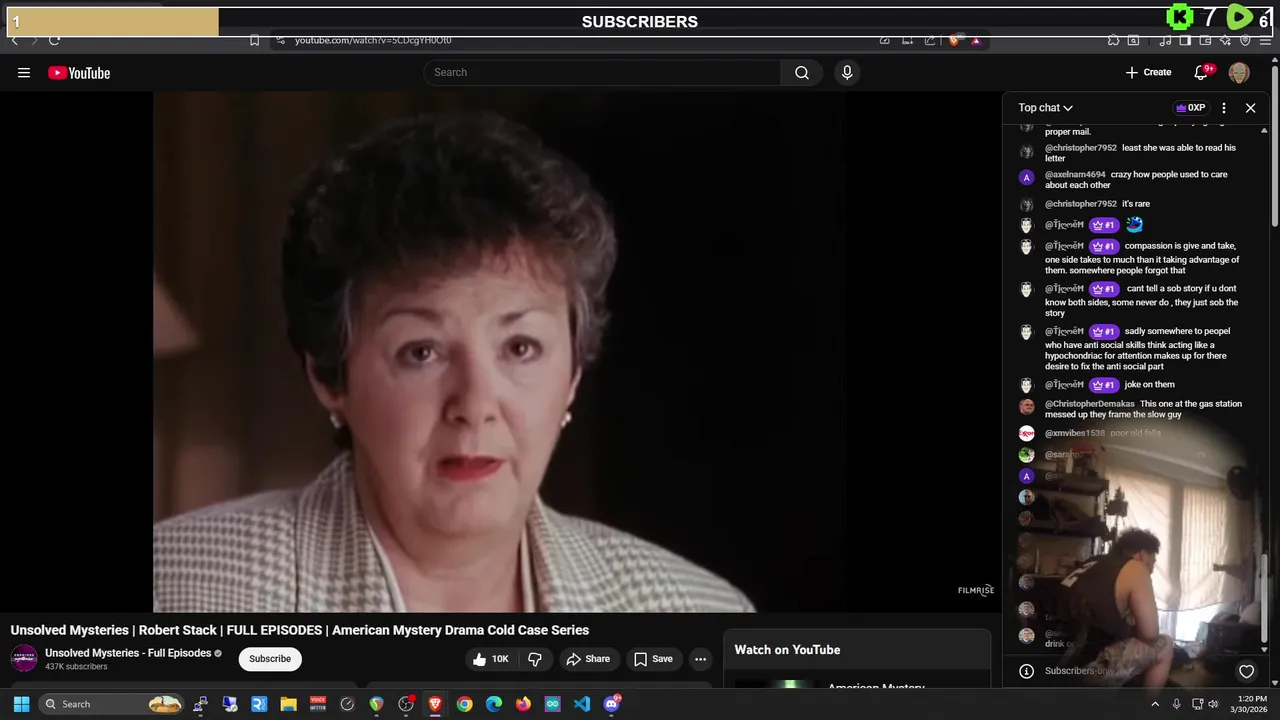The image size is (1280, 720).
Task: Click the channel avatar next to title
Action: 24,659
